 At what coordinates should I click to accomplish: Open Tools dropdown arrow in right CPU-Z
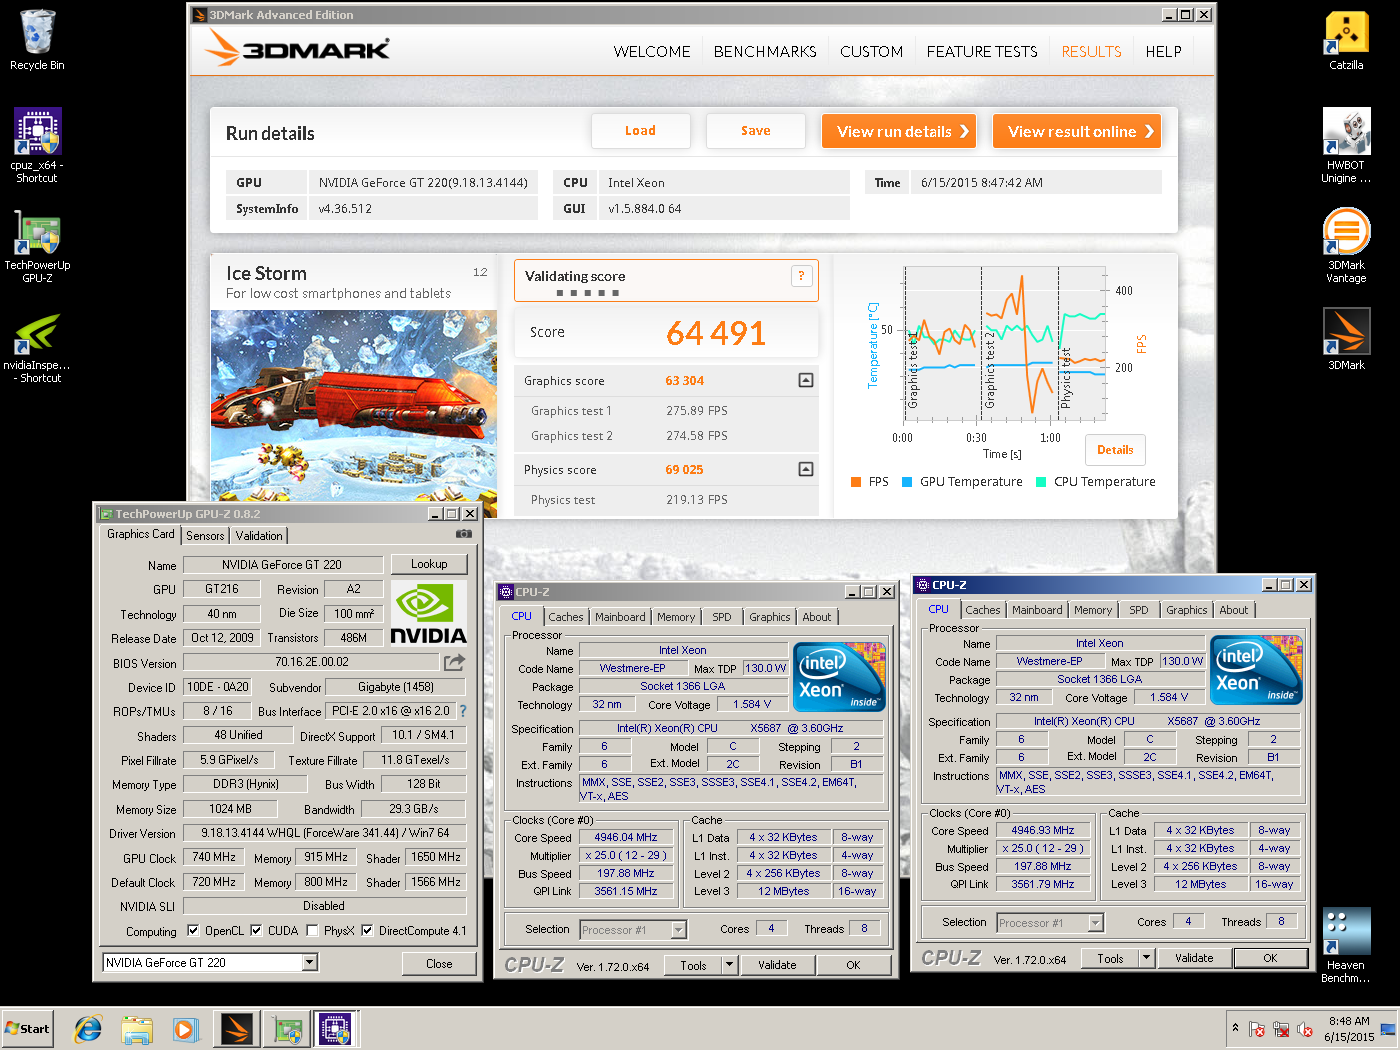point(1147,958)
